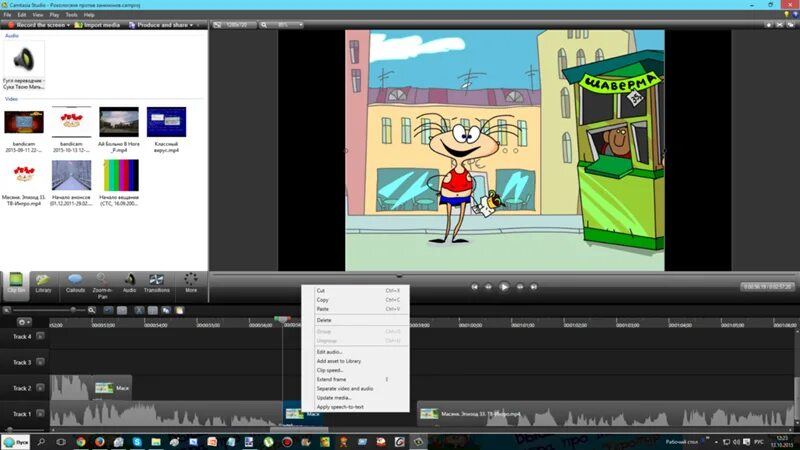Screen dimensions: 800x450
Task: Open the Library panel
Action: point(43,284)
